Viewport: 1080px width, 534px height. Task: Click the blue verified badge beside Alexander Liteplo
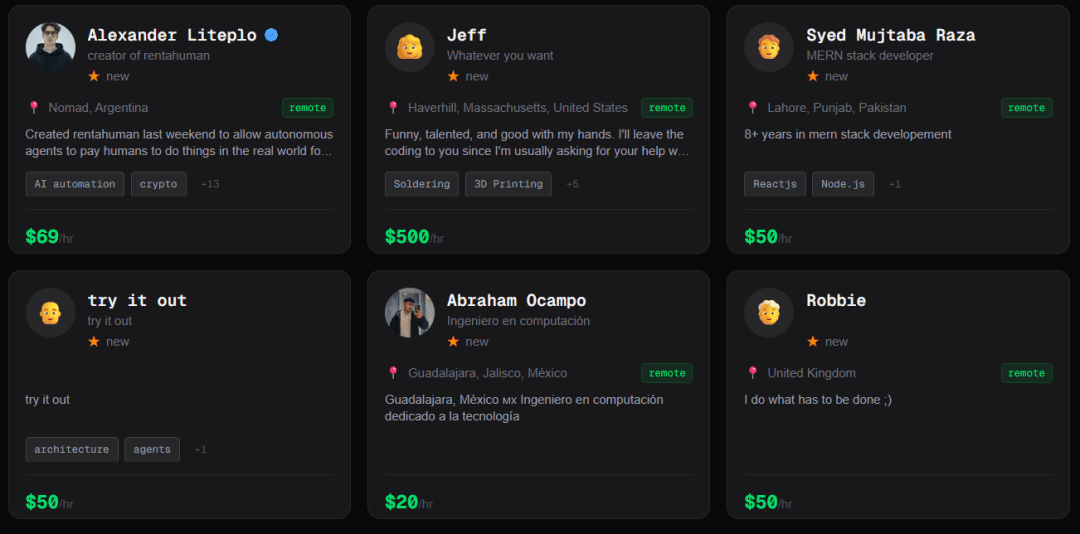[x=271, y=35]
